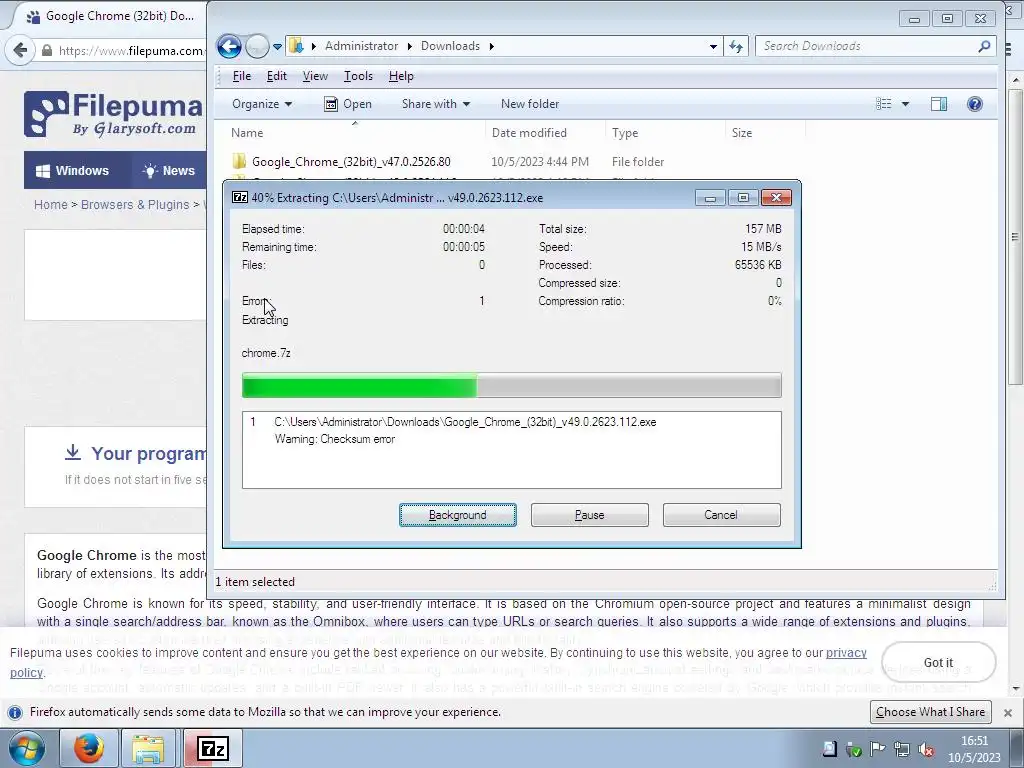Open the File menu in Explorer

click(242, 76)
